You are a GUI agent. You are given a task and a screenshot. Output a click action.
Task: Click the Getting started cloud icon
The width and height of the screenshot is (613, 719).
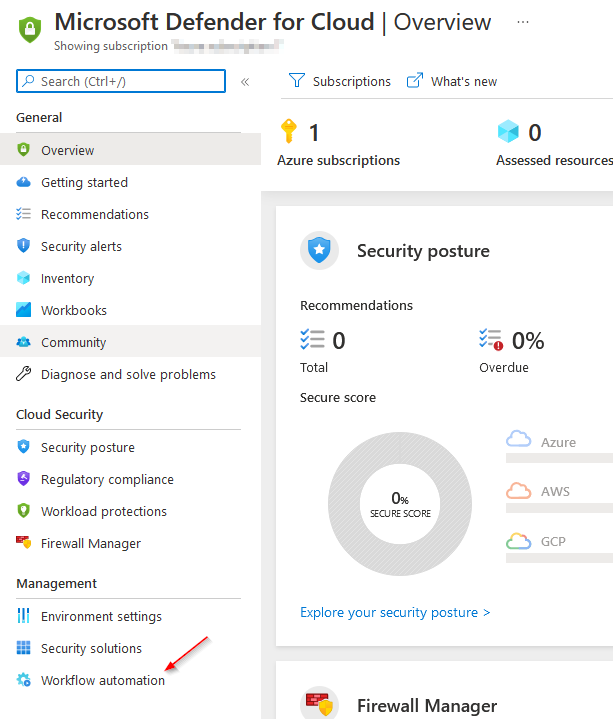pyautogui.click(x=23, y=182)
